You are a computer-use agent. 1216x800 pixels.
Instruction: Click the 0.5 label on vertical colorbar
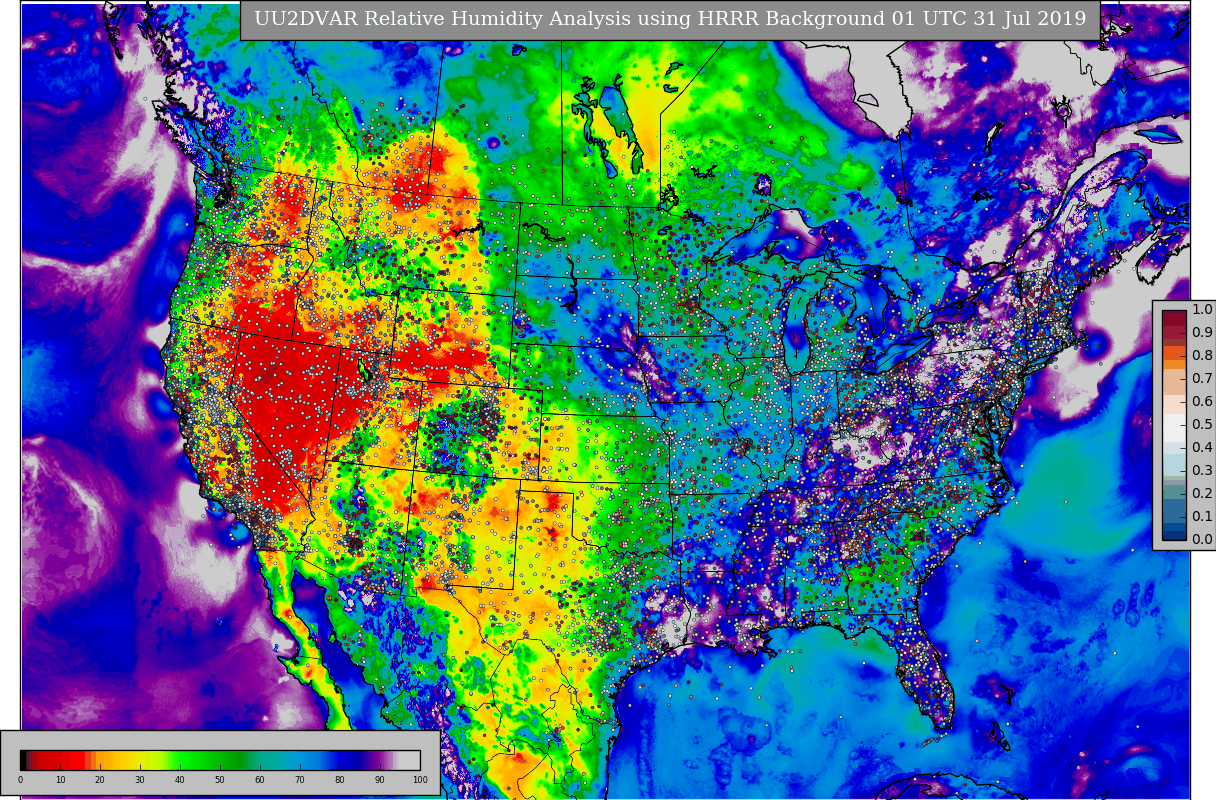point(1202,424)
